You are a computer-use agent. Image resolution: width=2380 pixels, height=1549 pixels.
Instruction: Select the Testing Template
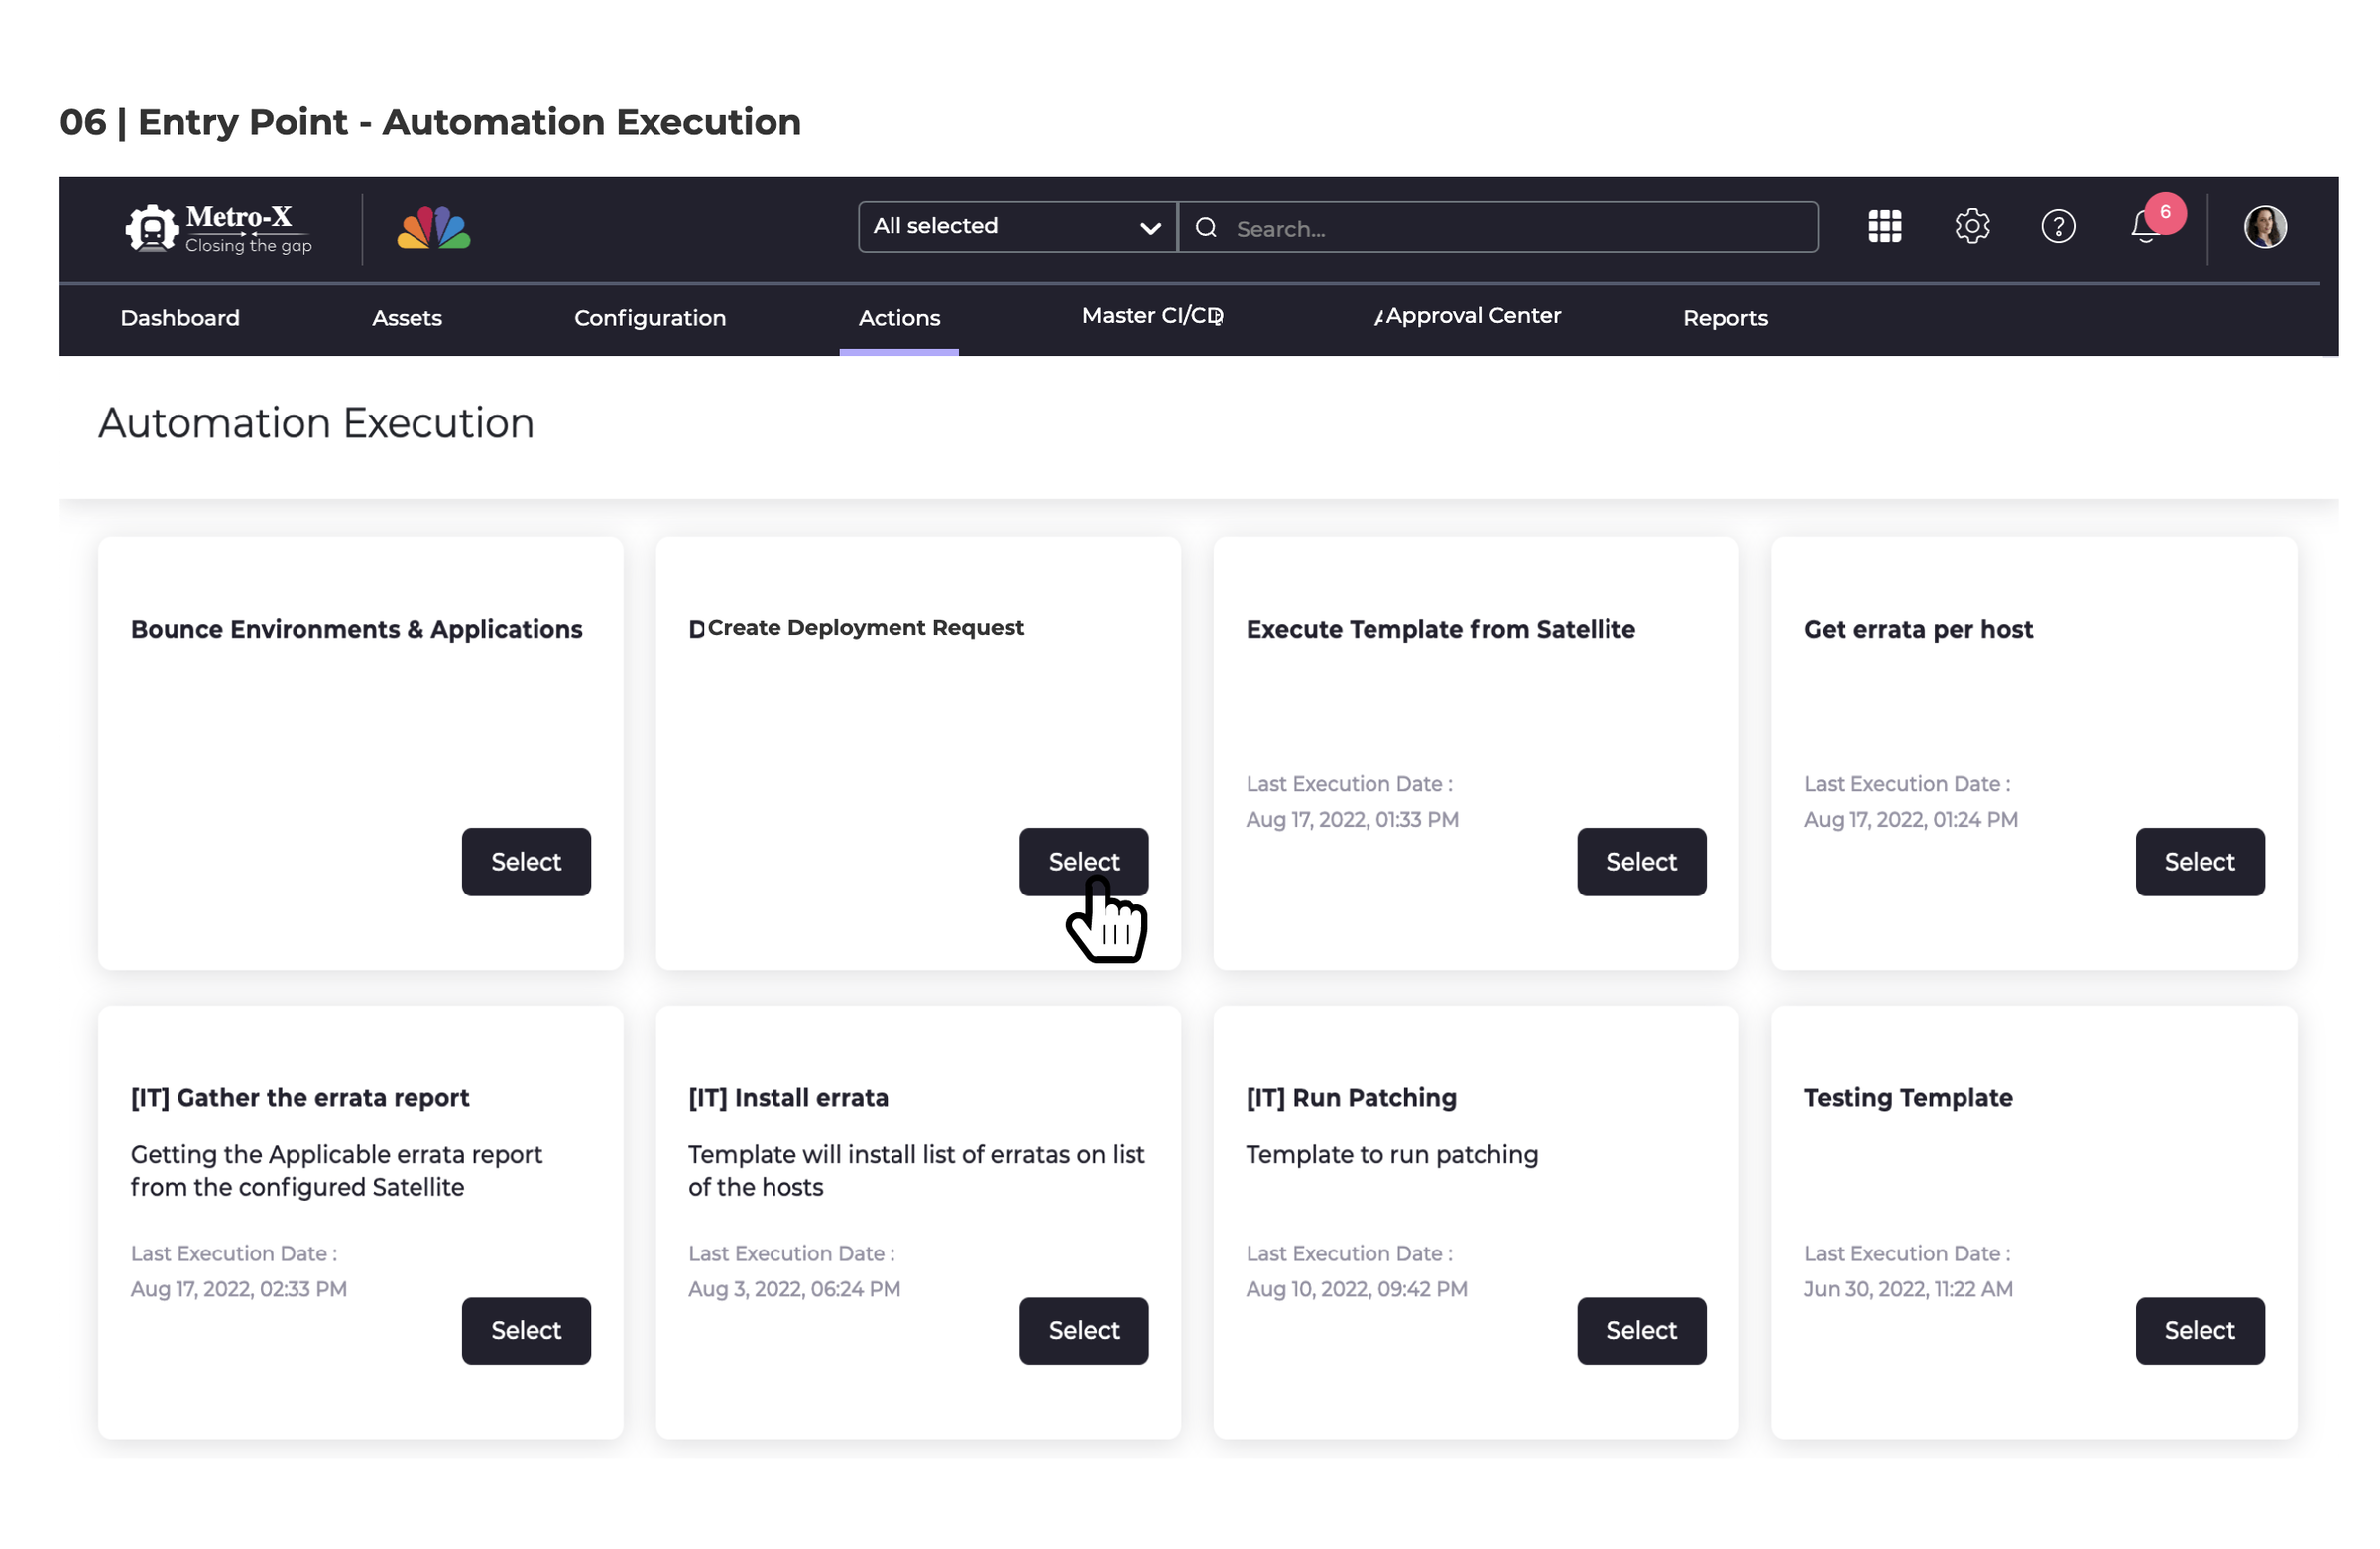(2199, 1330)
